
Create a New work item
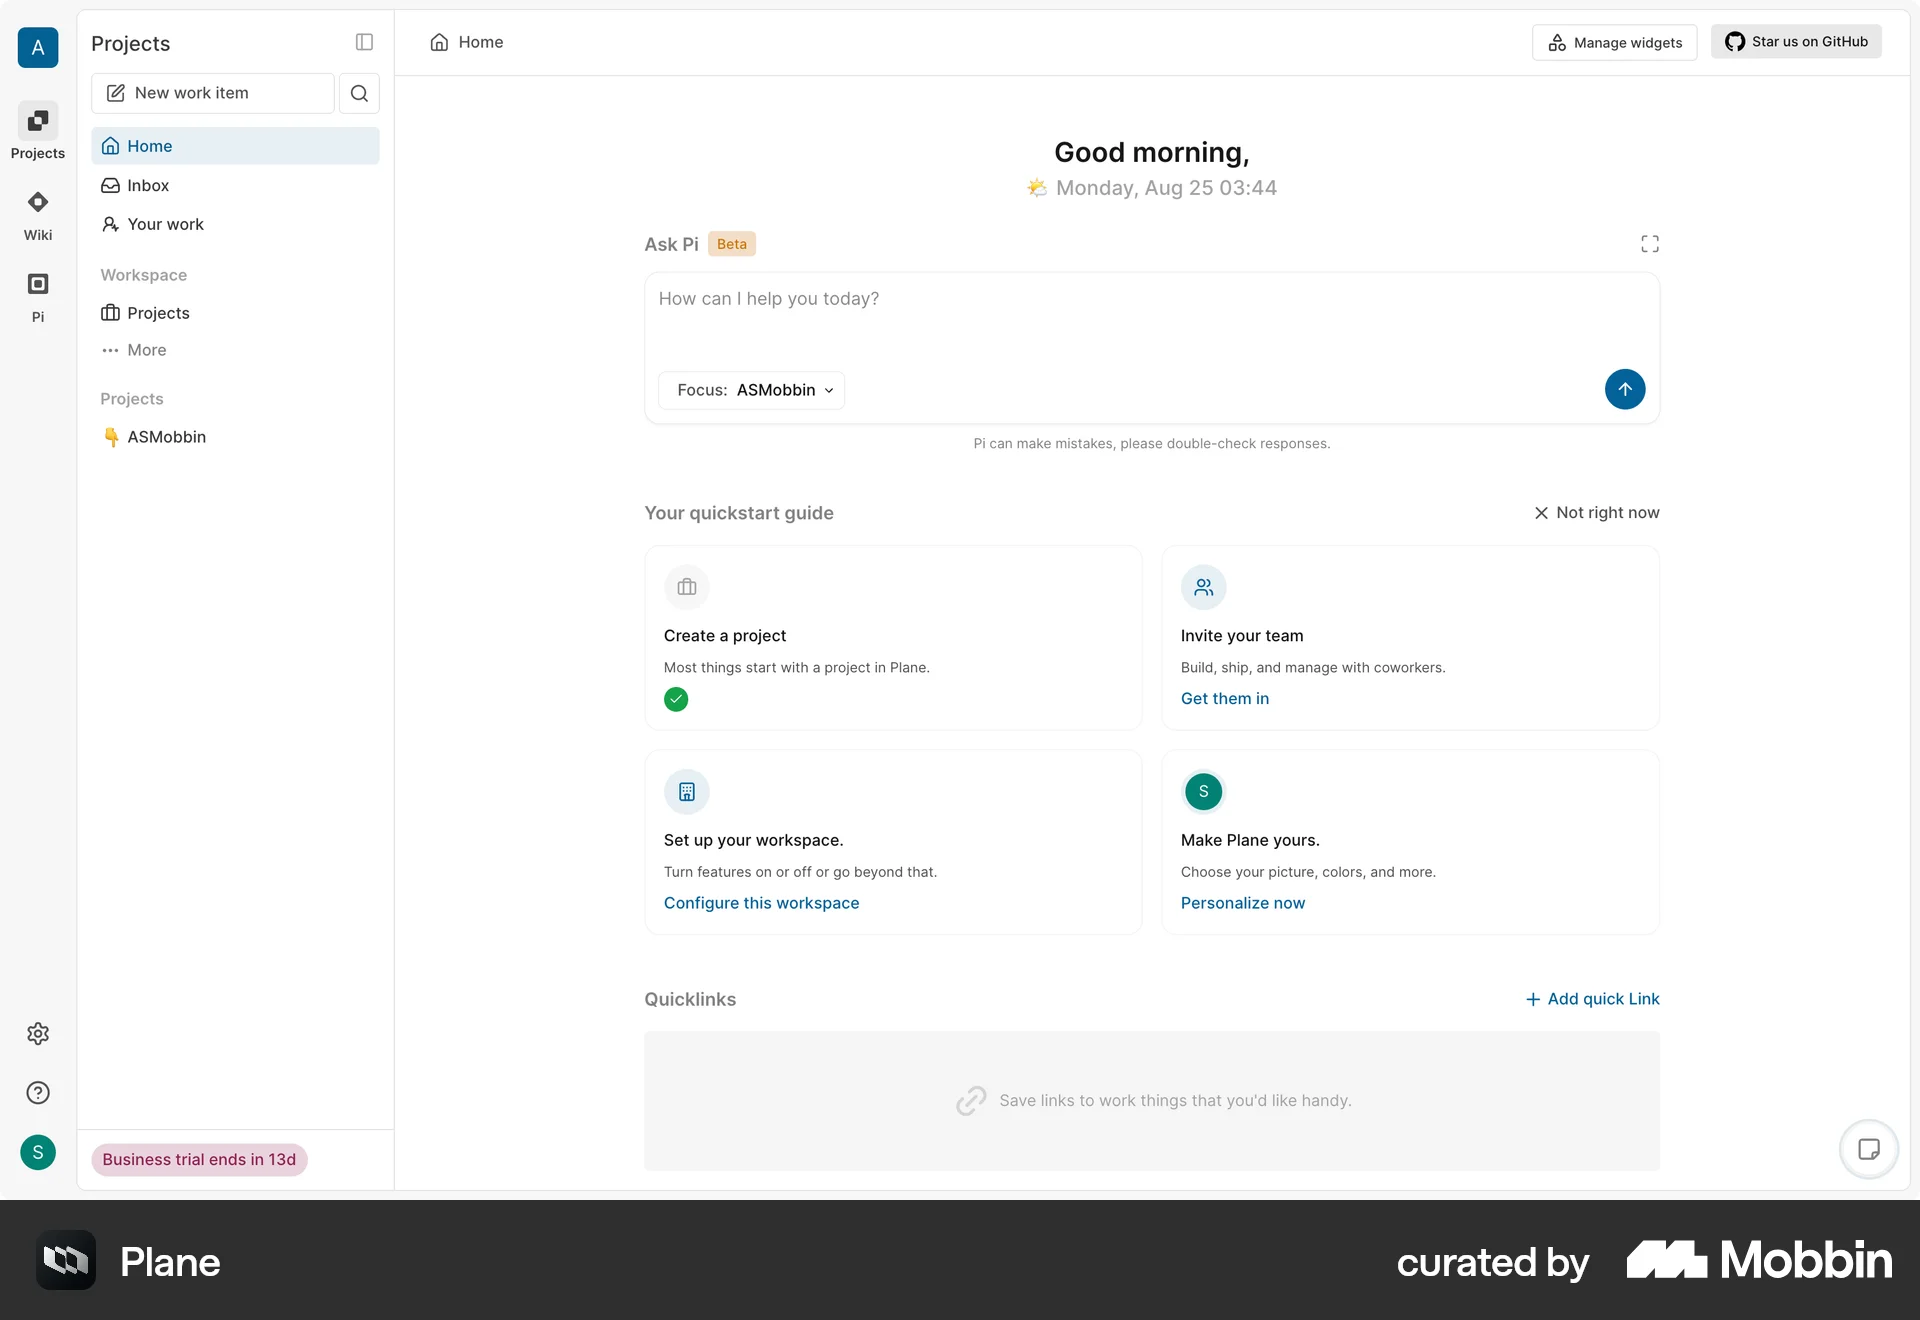tap(213, 93)
